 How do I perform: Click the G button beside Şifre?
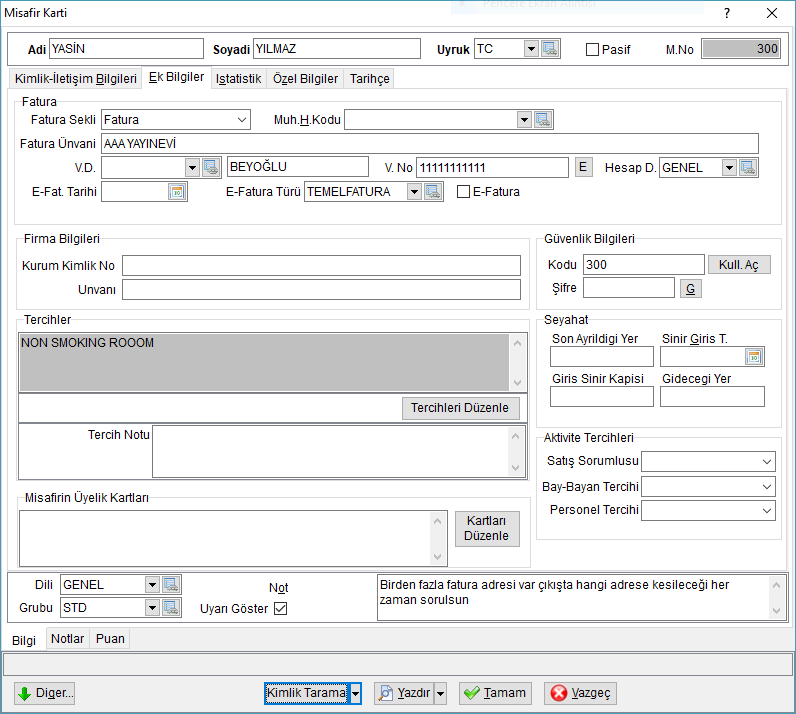click(x=690, y=288)
